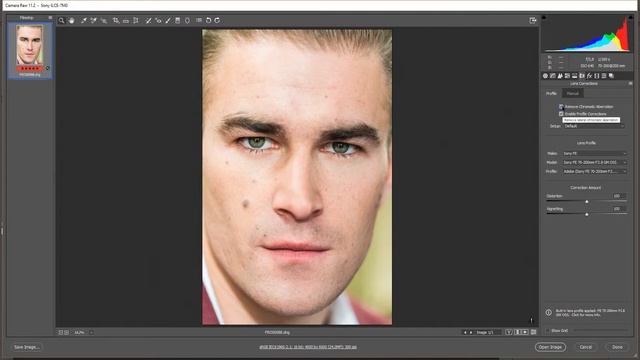The width and height of the screenshot is (640, 360).
Task: Open Lens Corrections panel menu
Action: click(x=630, y=83)
